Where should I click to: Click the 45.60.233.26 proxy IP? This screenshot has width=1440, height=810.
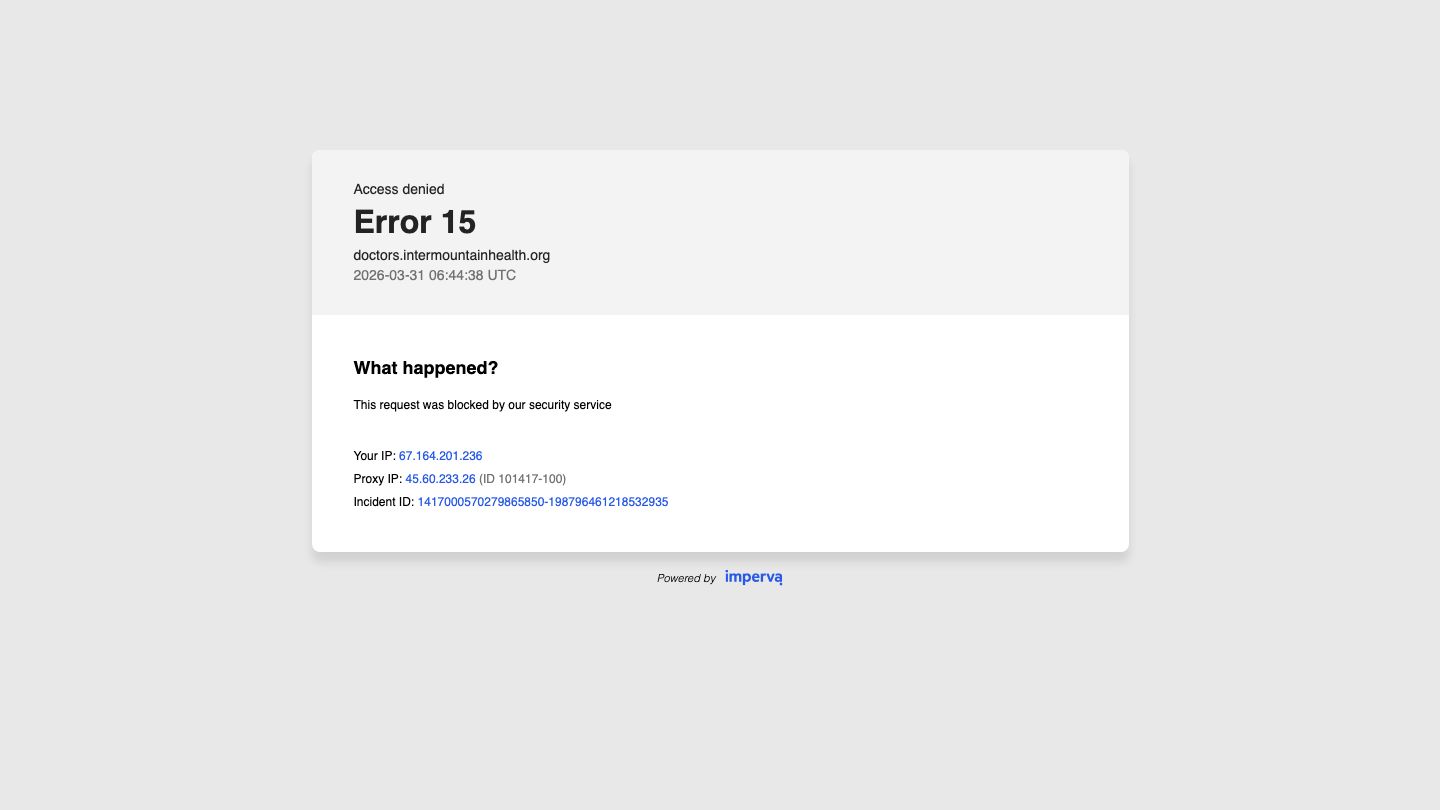click(x=440, y=479)
